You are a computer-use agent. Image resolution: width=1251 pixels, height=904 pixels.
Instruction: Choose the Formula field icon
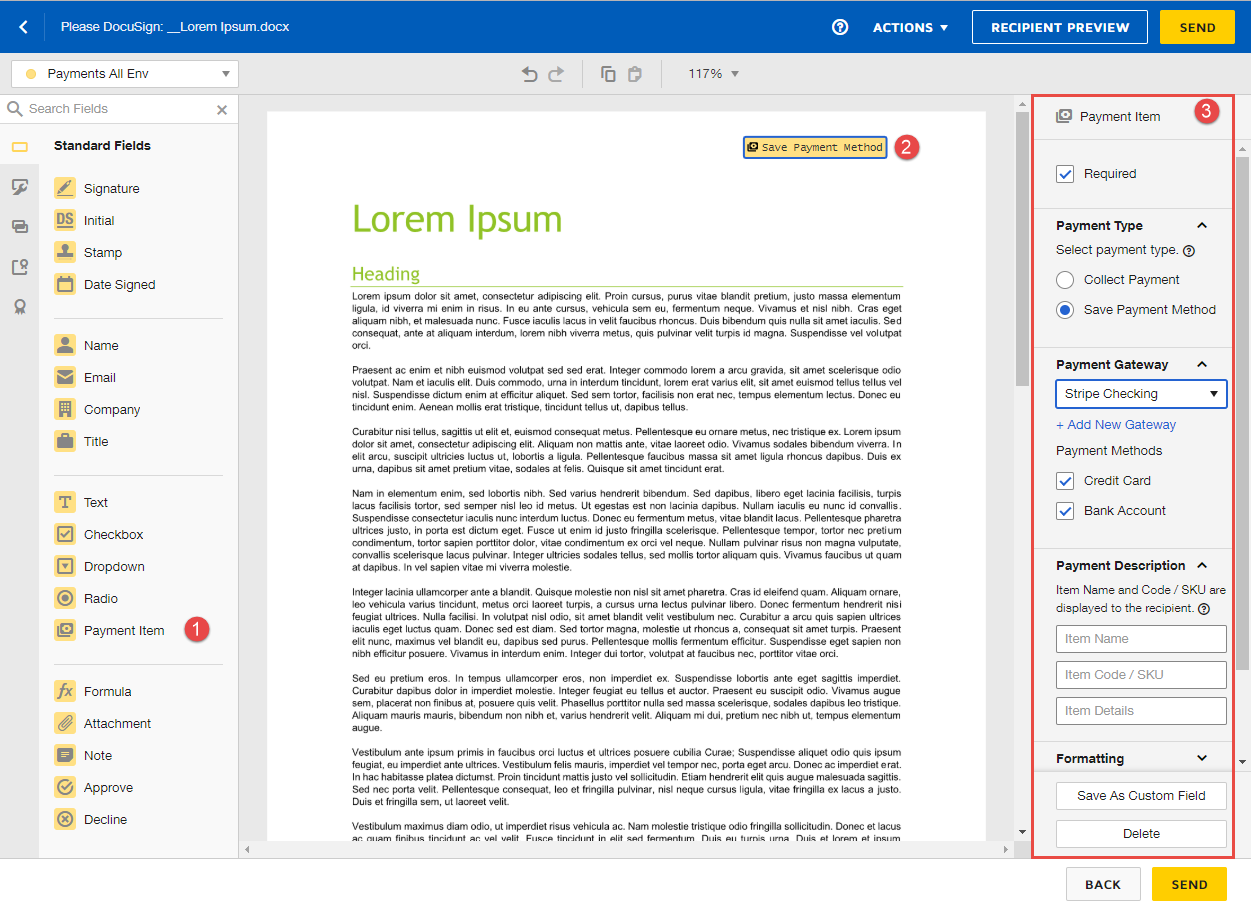pos(65,691)
